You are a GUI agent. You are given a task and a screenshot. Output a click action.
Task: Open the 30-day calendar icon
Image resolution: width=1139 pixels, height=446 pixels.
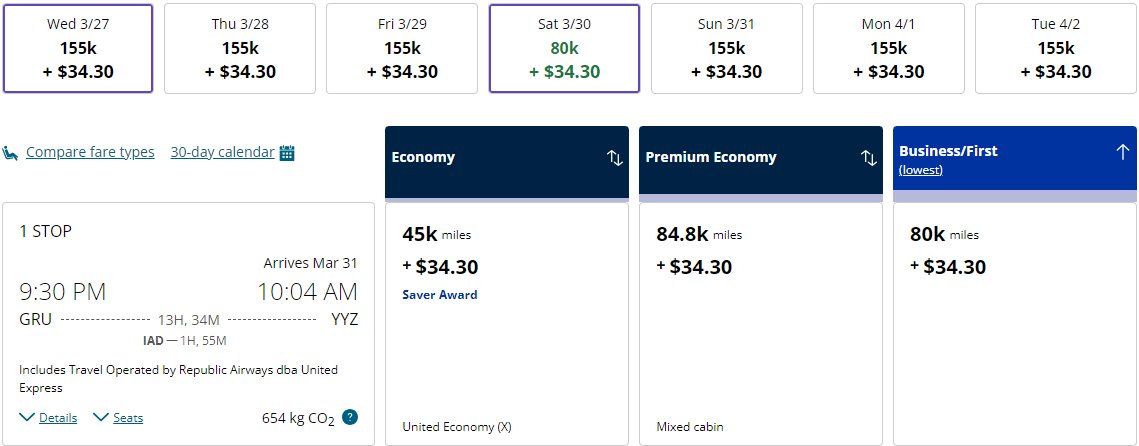(287, 153)
